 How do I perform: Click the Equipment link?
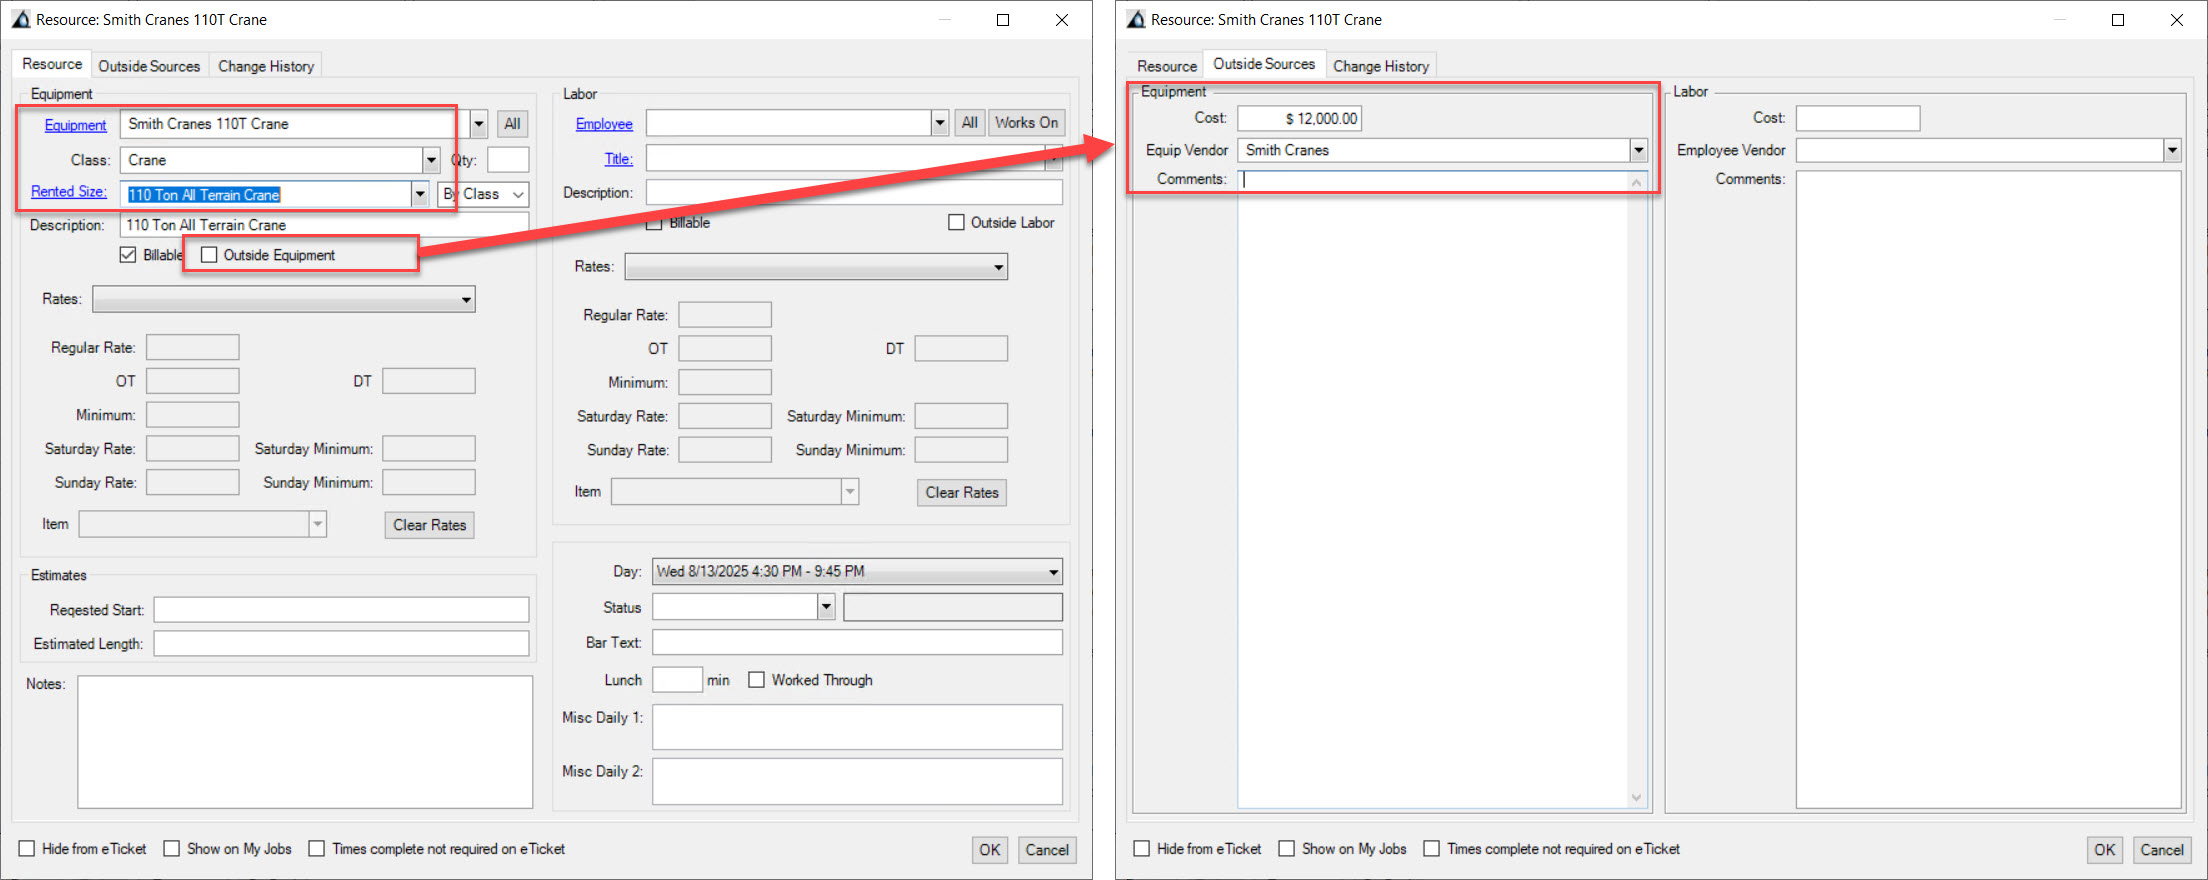(x=75, y=125)
